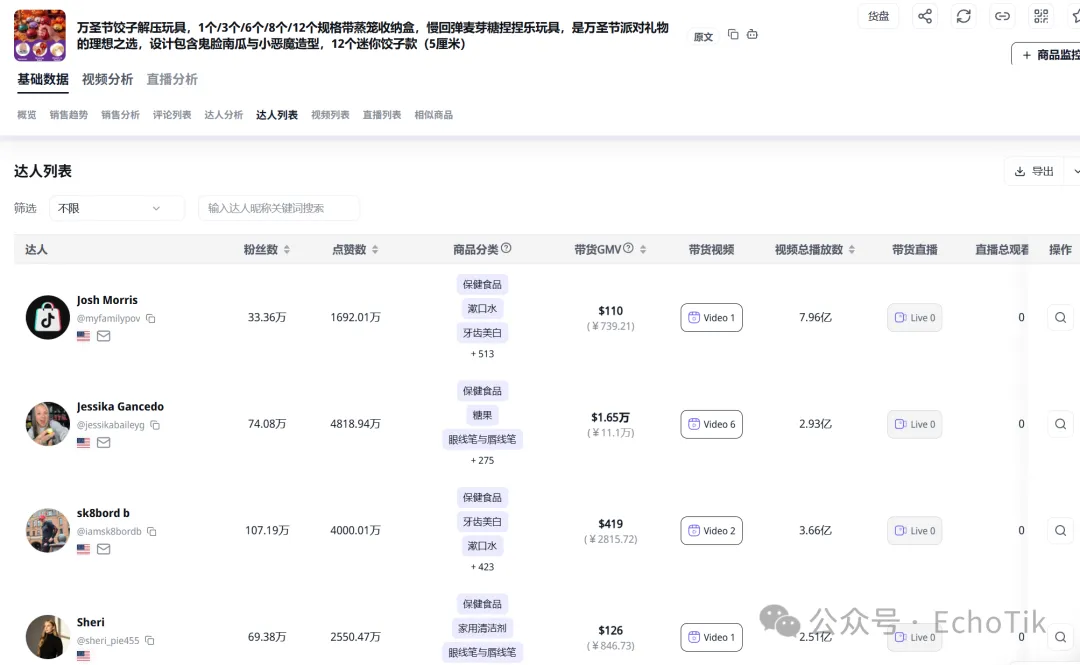The height and width of the screenshot is (665, 1080).
Task: Open Video 1 for Josh Morris
Action: (x=712, y=318)
